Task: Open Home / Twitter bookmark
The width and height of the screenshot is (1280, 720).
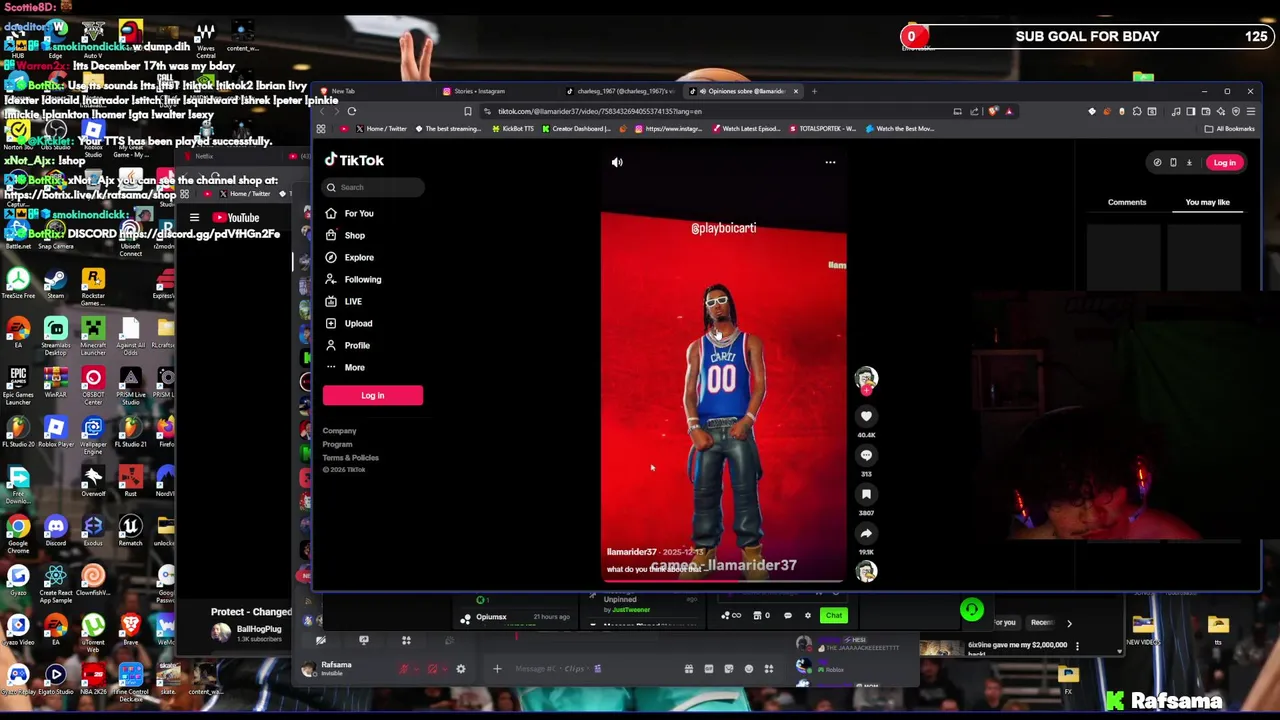Action: pyautogui.click(x=381, y=129)
